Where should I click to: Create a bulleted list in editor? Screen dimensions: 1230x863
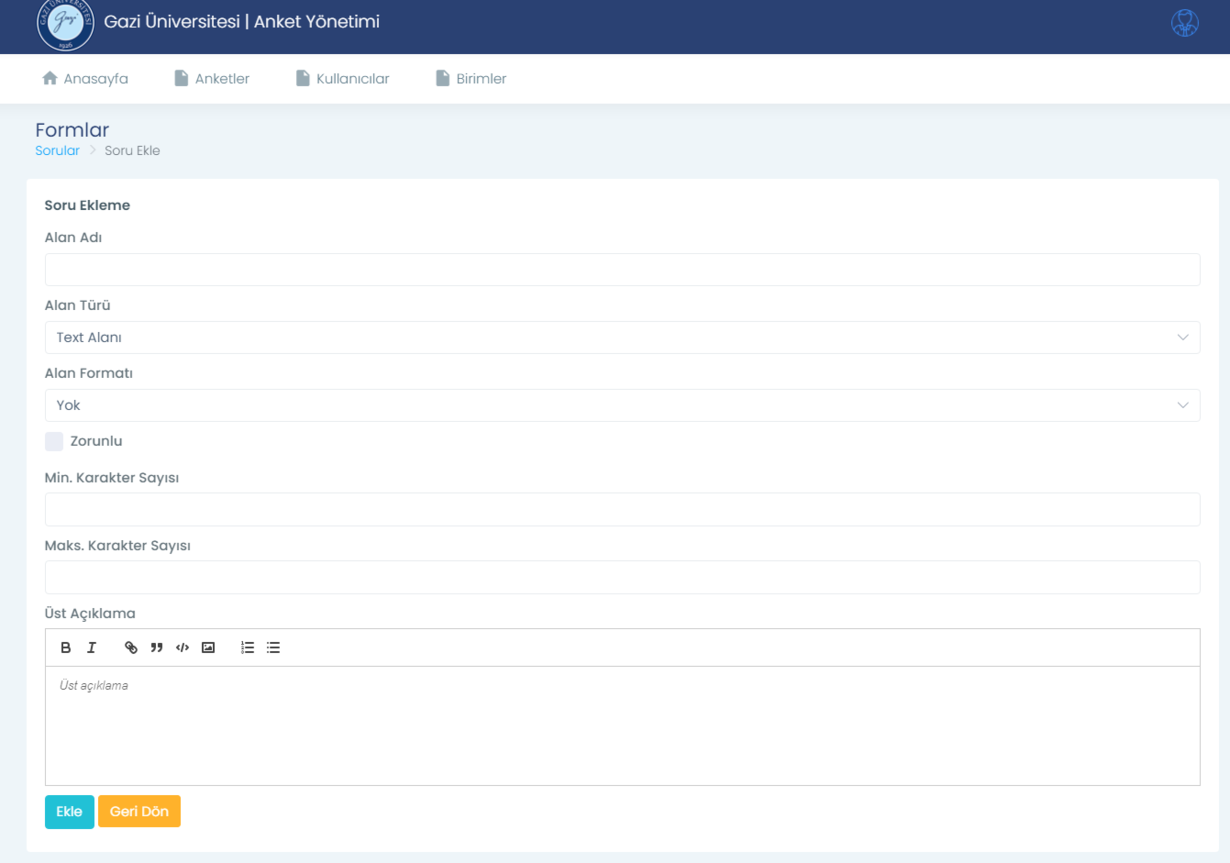pyautogui.click(x=273, y=648)
